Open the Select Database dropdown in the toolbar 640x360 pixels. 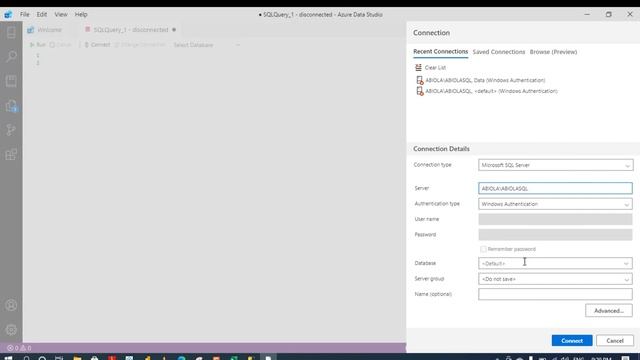[206, 45]
